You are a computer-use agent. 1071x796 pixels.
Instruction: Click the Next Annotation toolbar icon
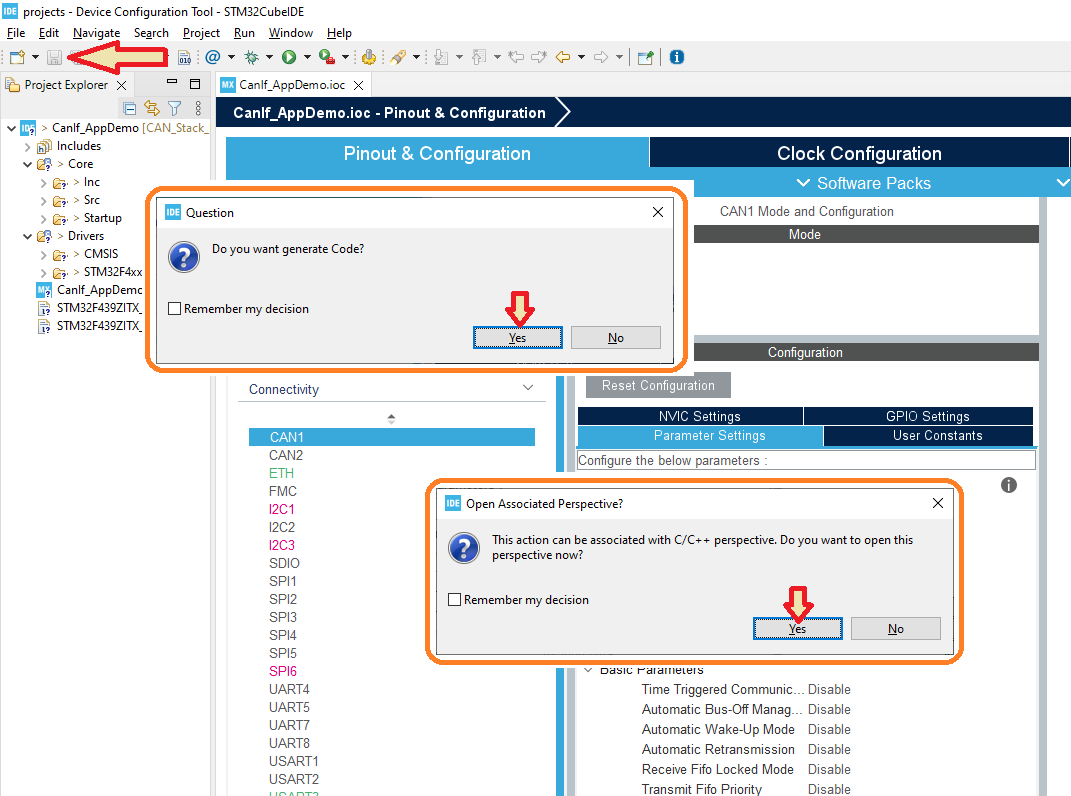441,57
